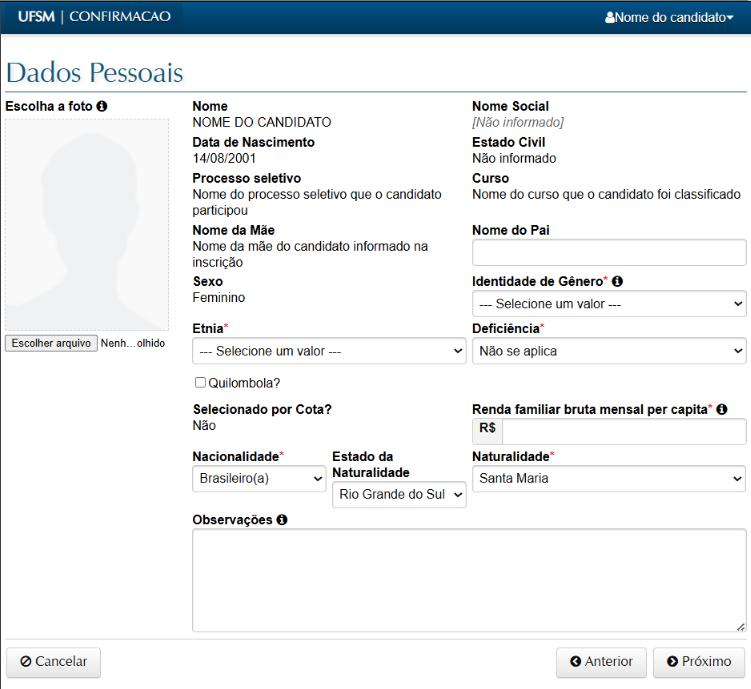Click info icon beside Escolha a foto
The height and width of the screenshot is (689, 751).
(x=102, y=106)
